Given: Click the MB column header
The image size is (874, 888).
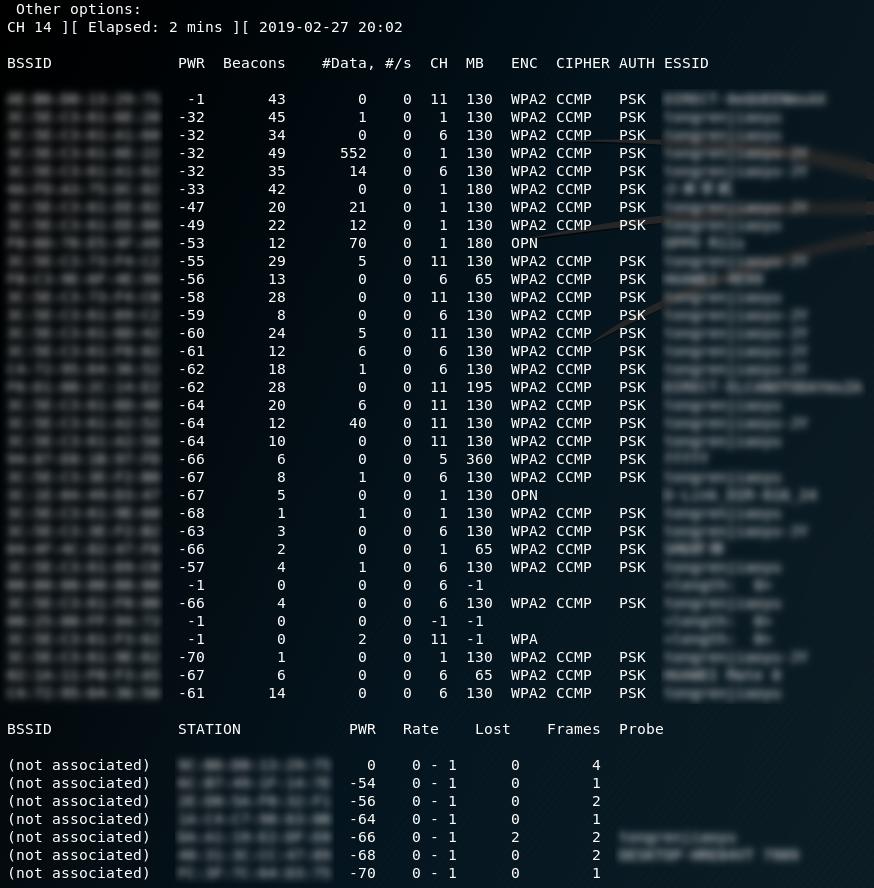Looking at the screenshot, I should [475, 63].
